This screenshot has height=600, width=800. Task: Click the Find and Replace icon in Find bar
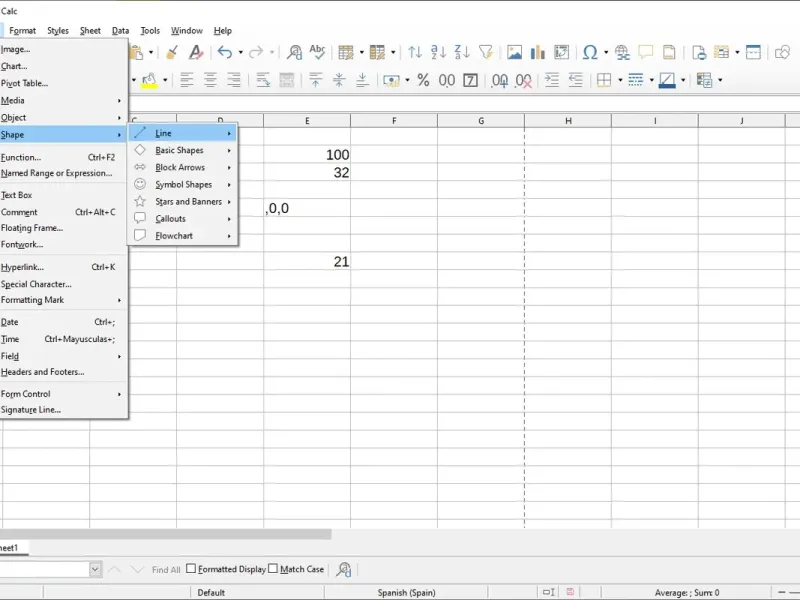pyautogui.click(x=344, y=569)
